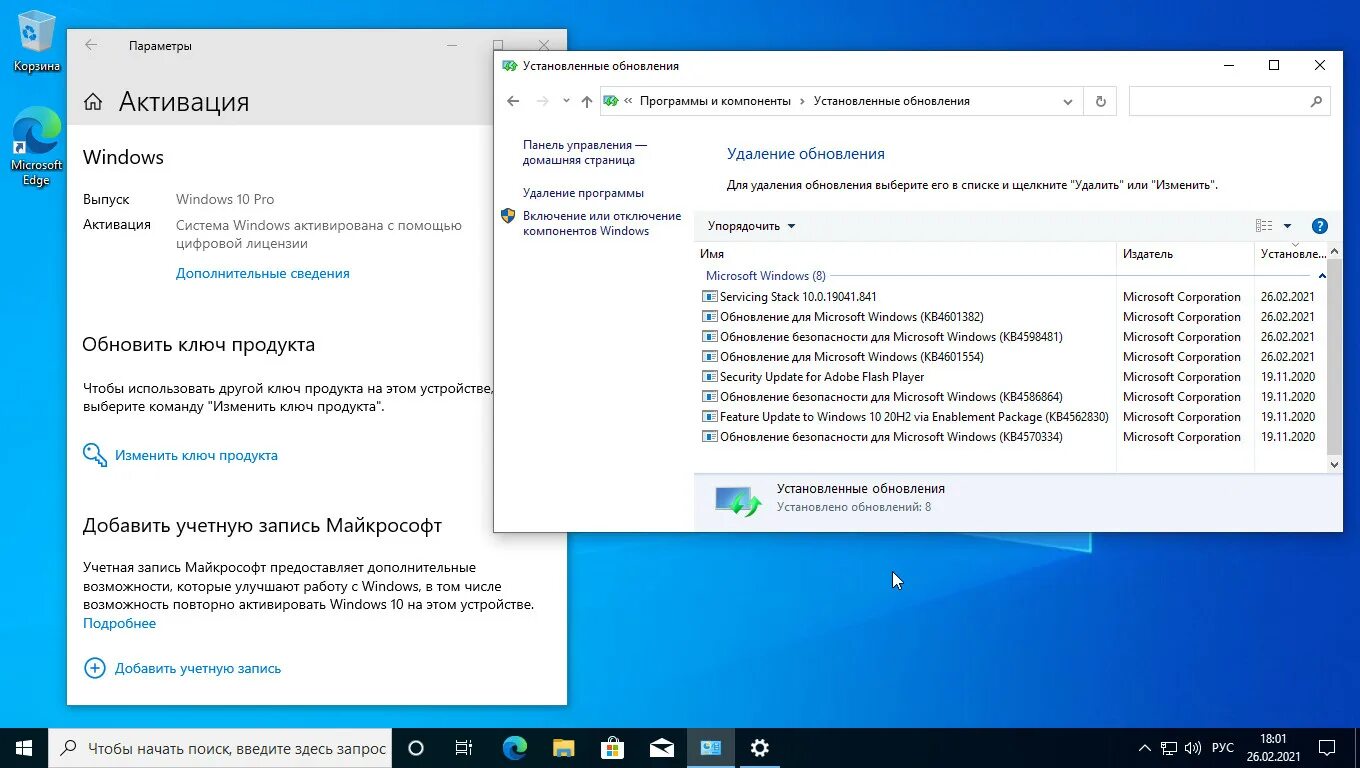Screen dimensions: 1360x768
Task: Open Microsoft Edge desktop shortcut
Action: pos(37,147)
